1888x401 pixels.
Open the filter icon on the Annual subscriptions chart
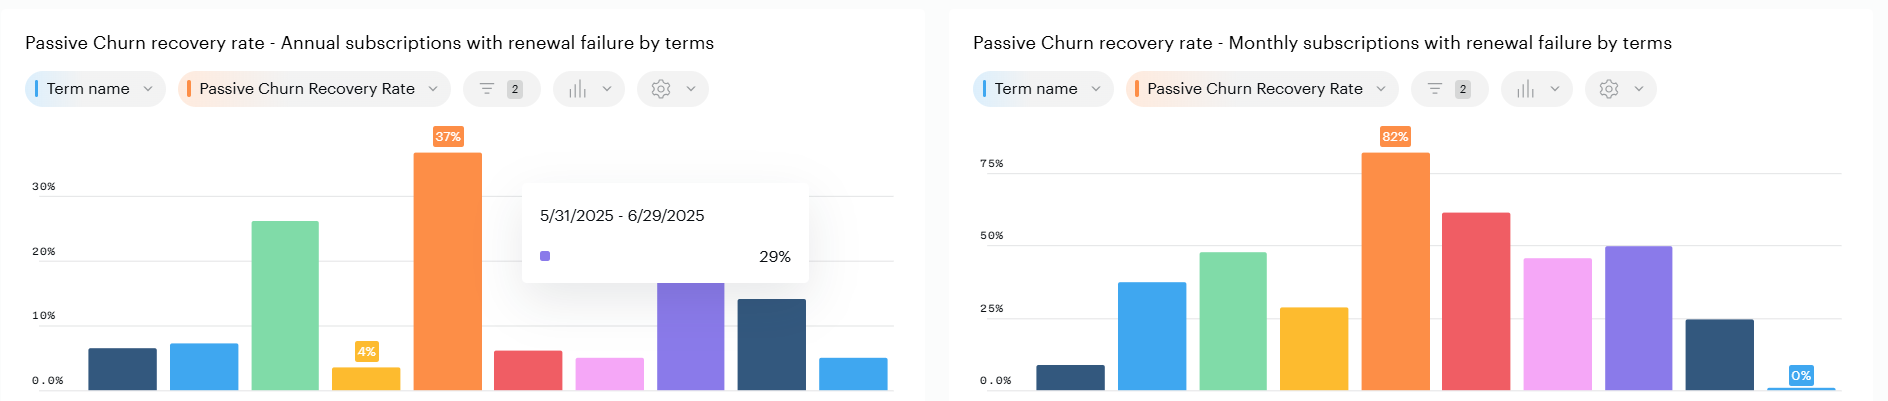click(x=488, y=89)
